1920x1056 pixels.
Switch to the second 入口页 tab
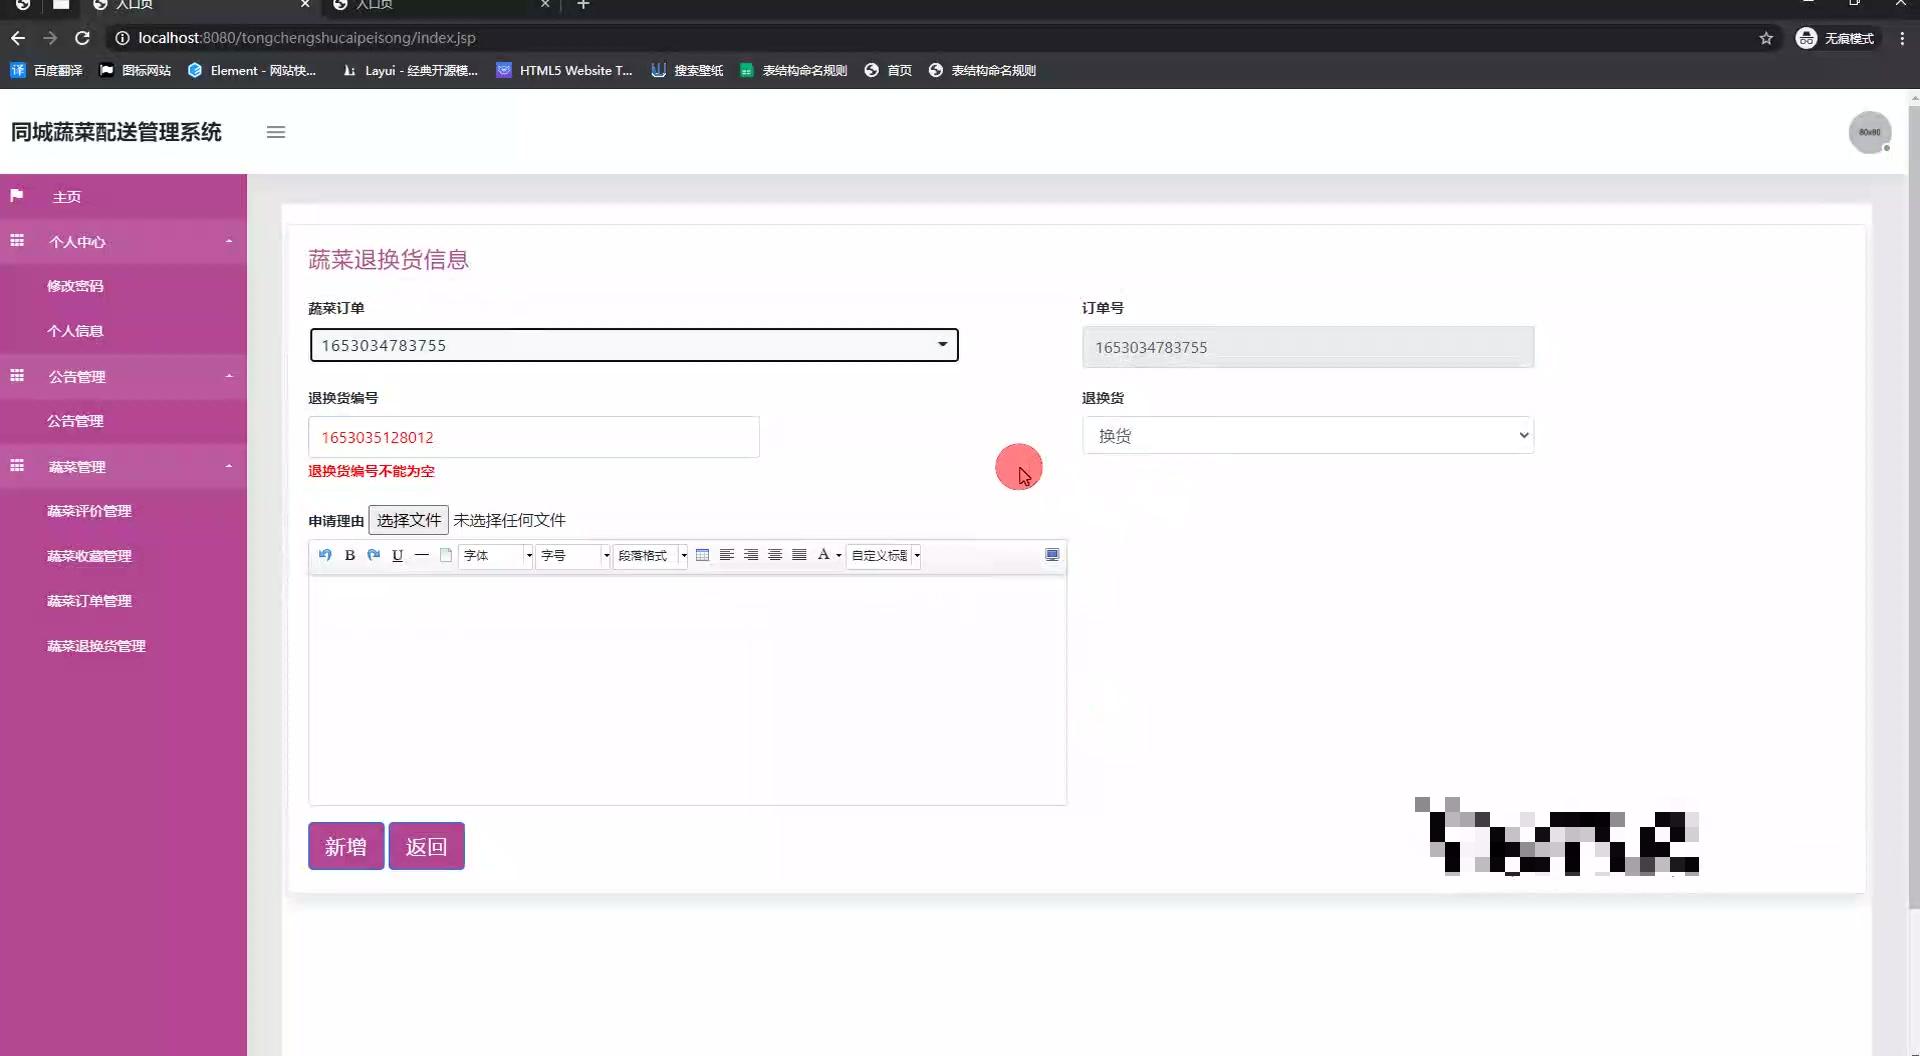(440, 5)
